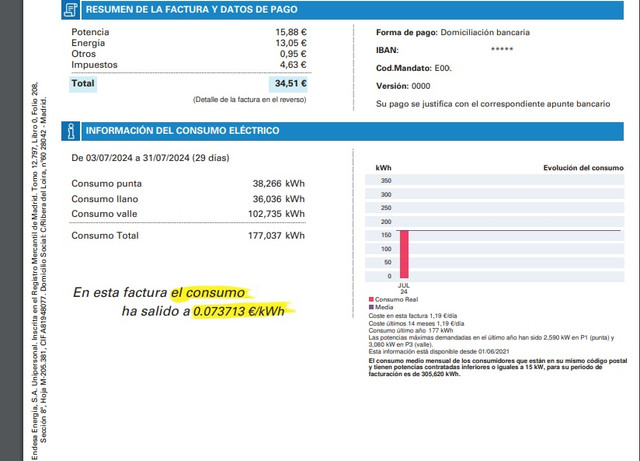Click the 'Impuestos' label
Viewport: 640px width, 461px height.
click(94, 65)
